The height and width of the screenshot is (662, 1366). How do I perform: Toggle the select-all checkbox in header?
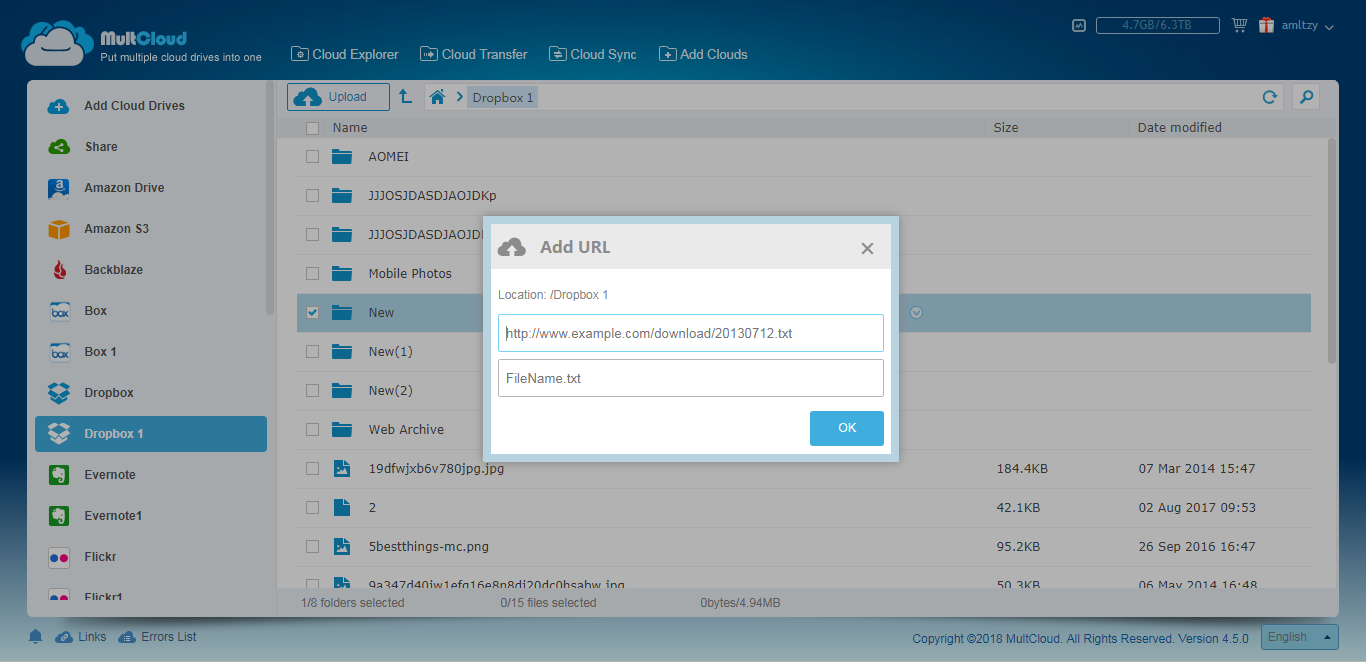pos(313,128)
